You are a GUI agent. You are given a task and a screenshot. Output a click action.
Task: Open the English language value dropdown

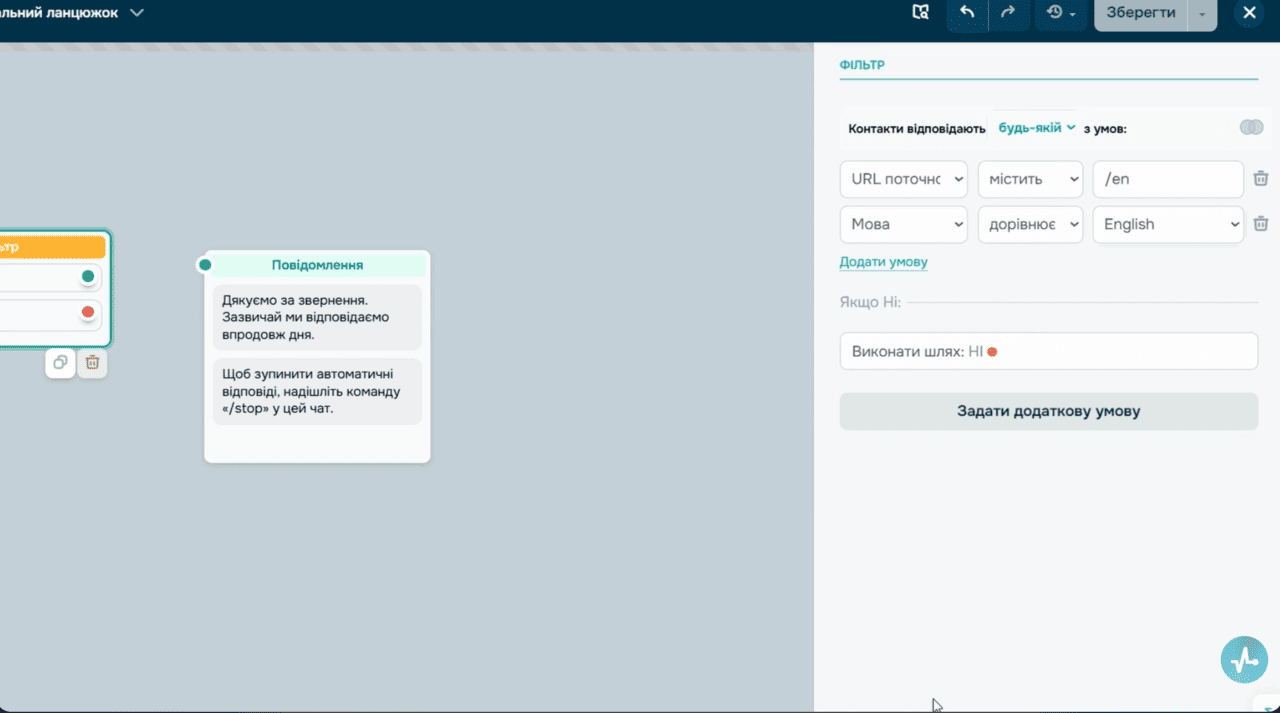point(1168,224)
